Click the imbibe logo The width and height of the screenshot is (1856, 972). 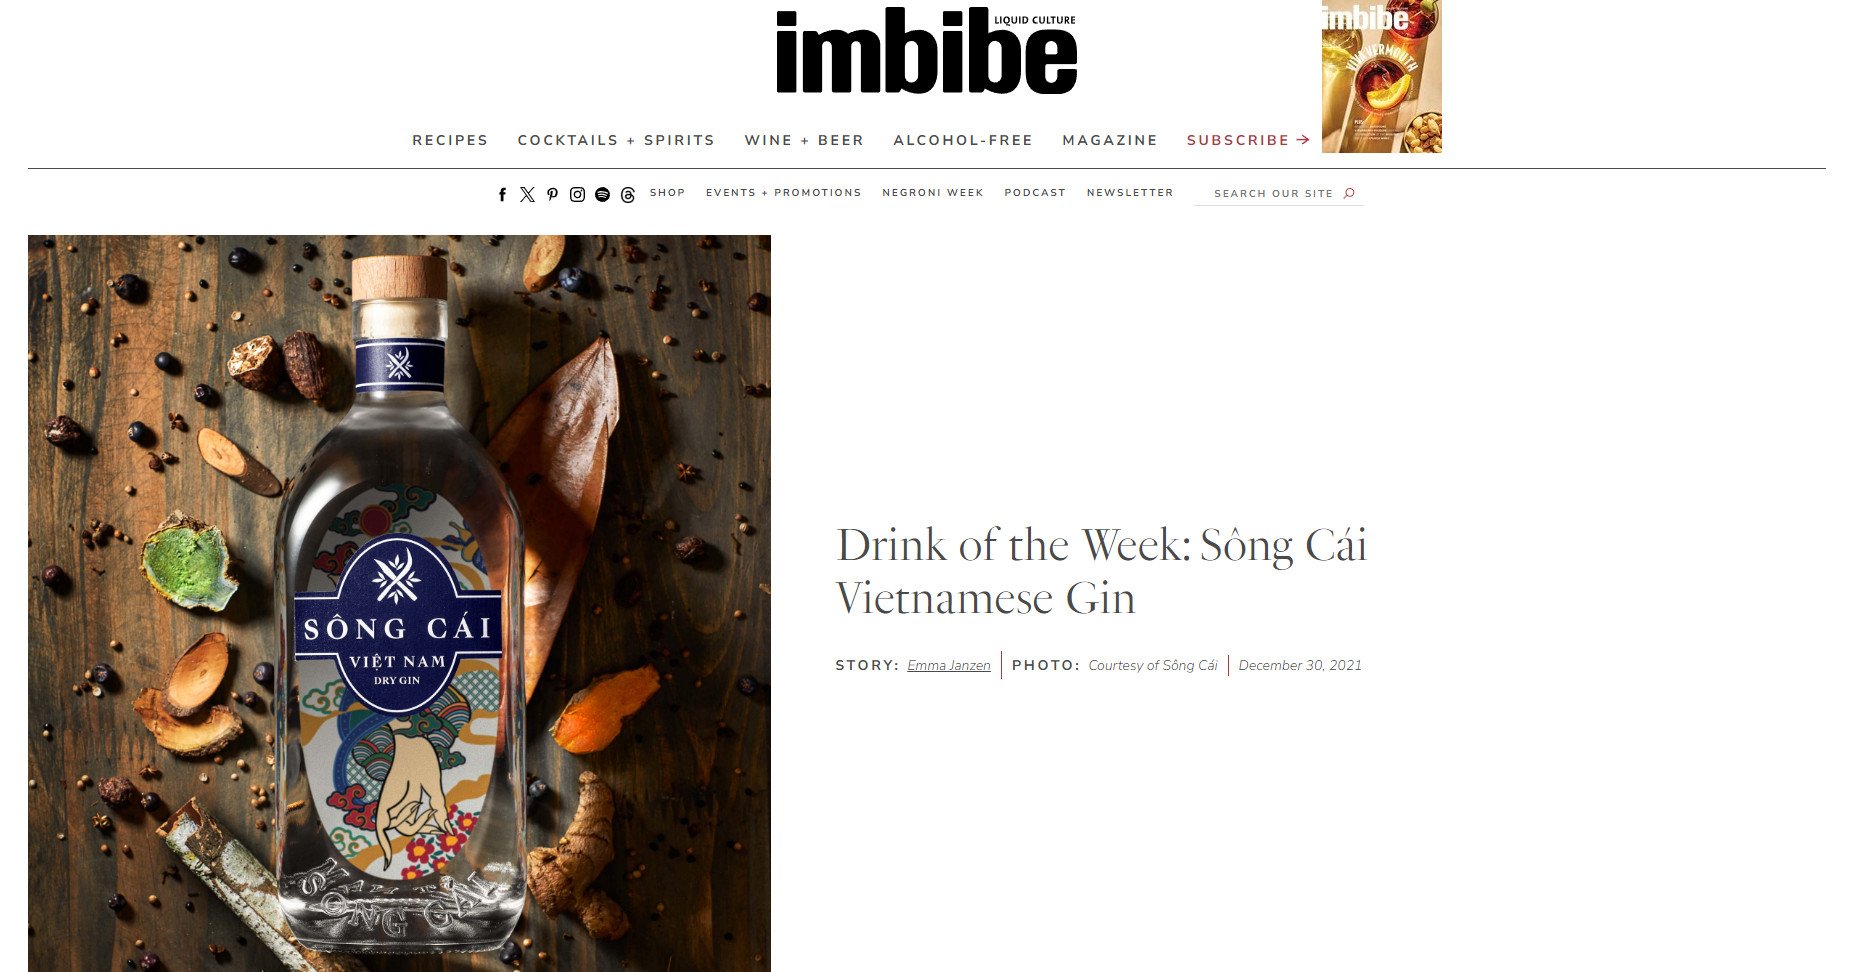(x=926, y=51)
